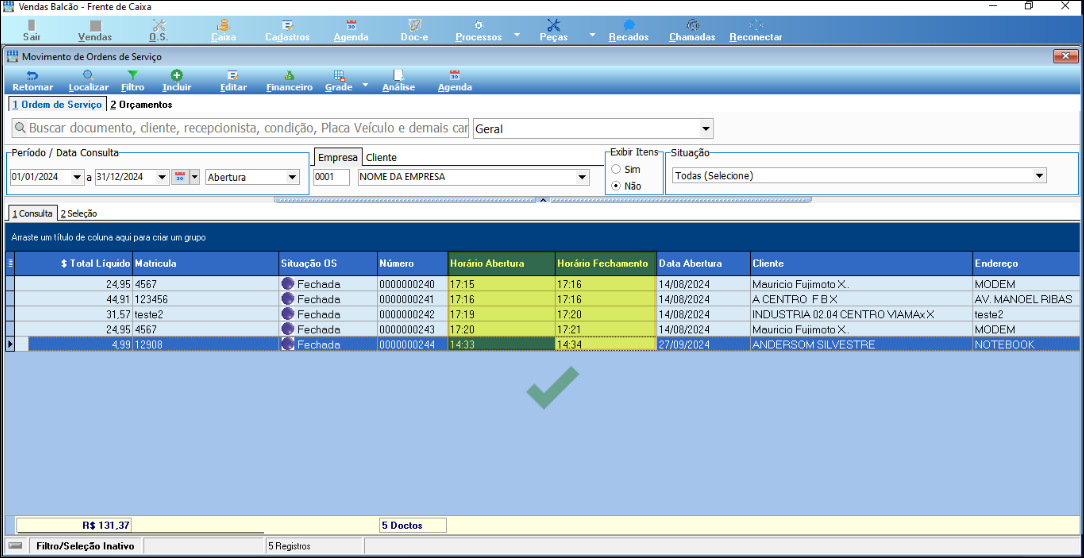The height and width of the screenshot is (558, 1084).
Task: Click Retornar in the service orders toolbar
Action: (32, 81)
